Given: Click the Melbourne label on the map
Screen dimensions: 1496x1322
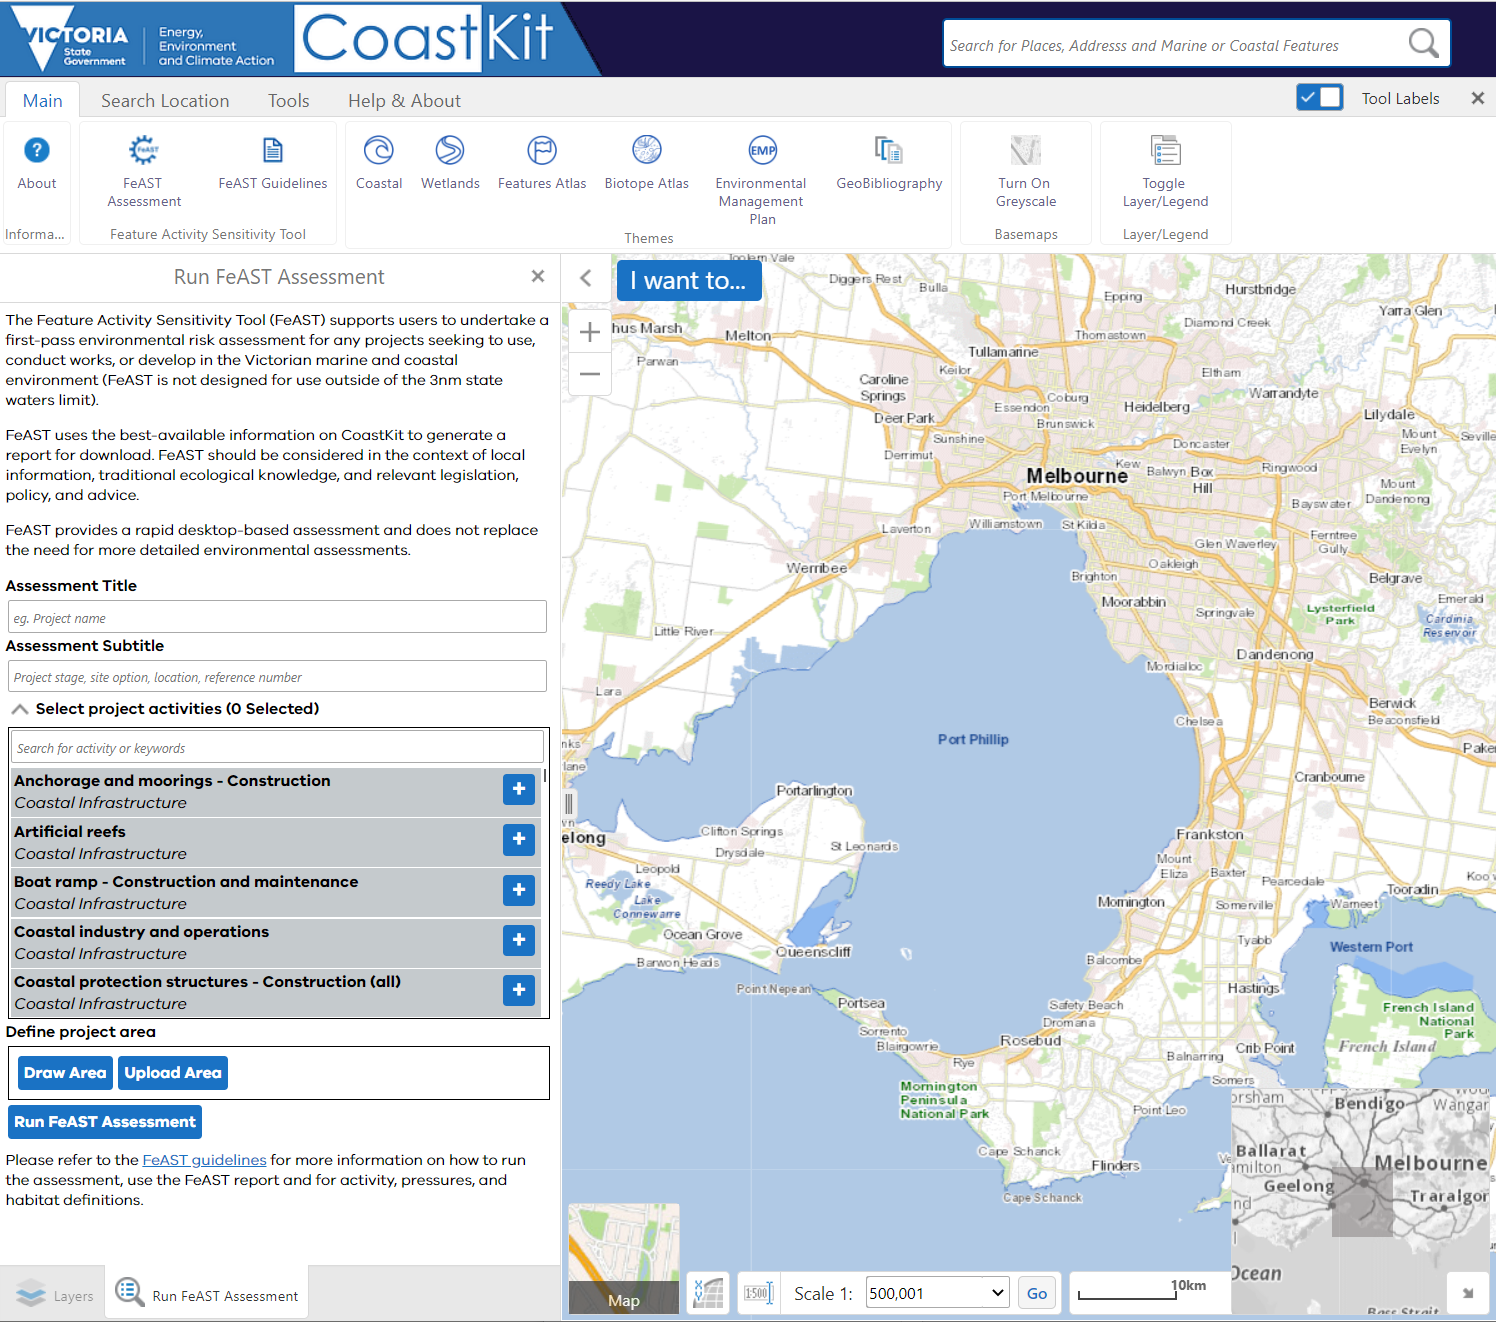Looking at the screenshot, I should 1076,476.
